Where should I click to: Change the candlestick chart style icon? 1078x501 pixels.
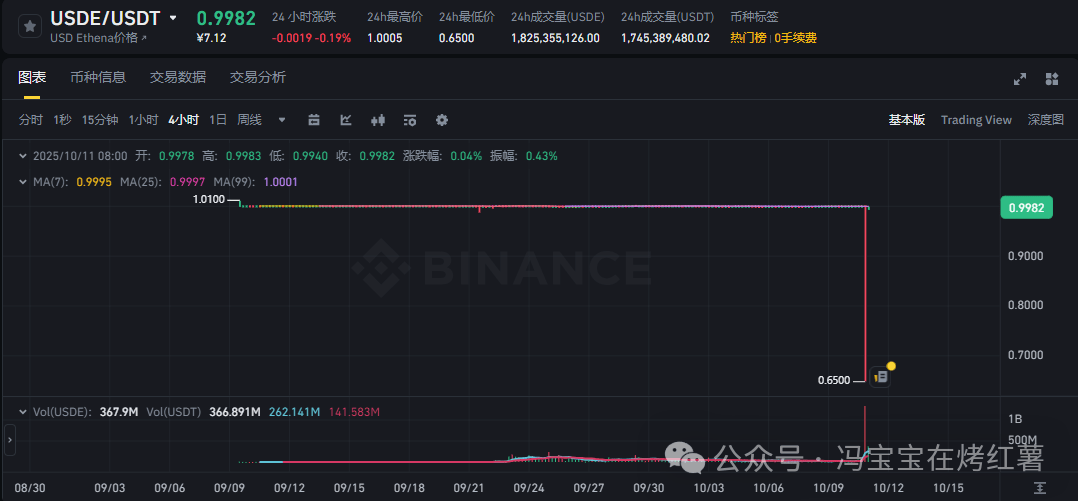point(378,120)
